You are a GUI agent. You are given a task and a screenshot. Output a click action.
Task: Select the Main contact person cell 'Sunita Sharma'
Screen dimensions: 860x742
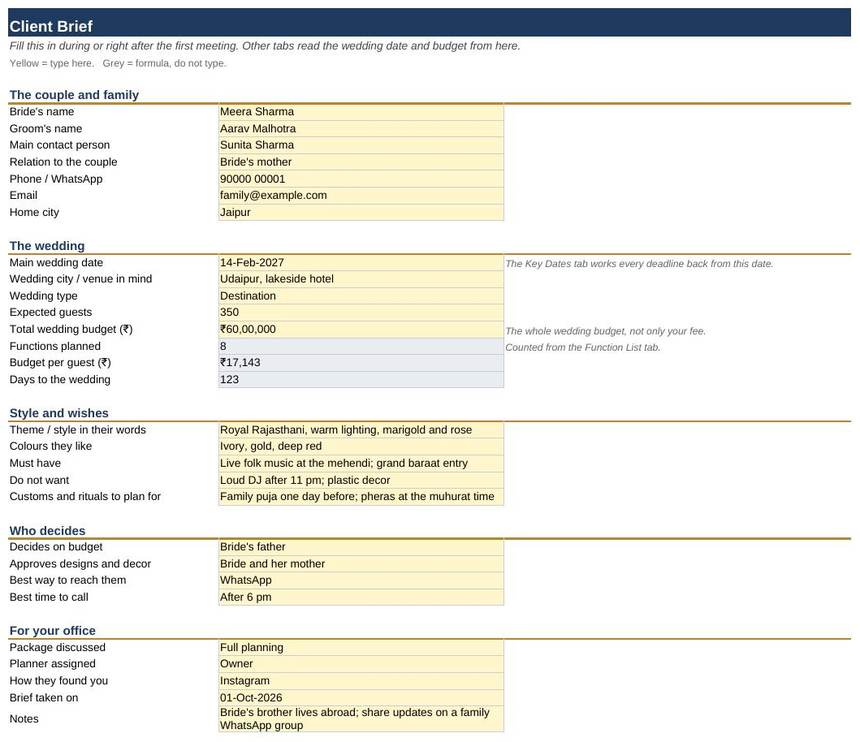pyautogui.click(x=361, y=145)
